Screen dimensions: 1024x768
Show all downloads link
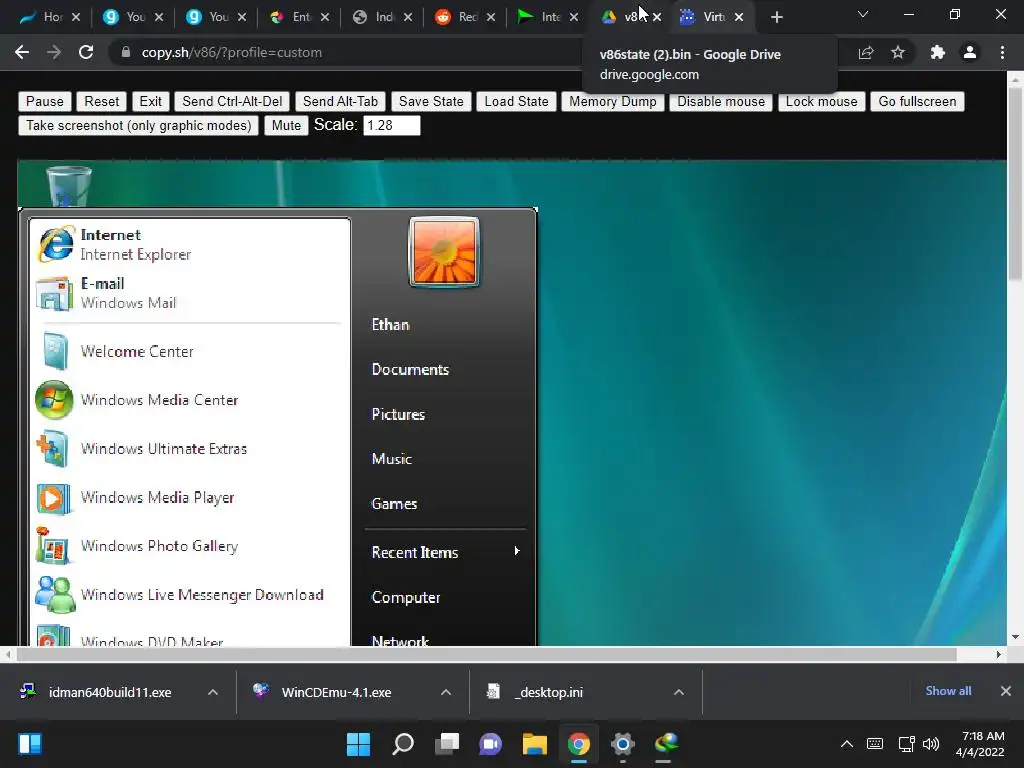coord(948,691)
